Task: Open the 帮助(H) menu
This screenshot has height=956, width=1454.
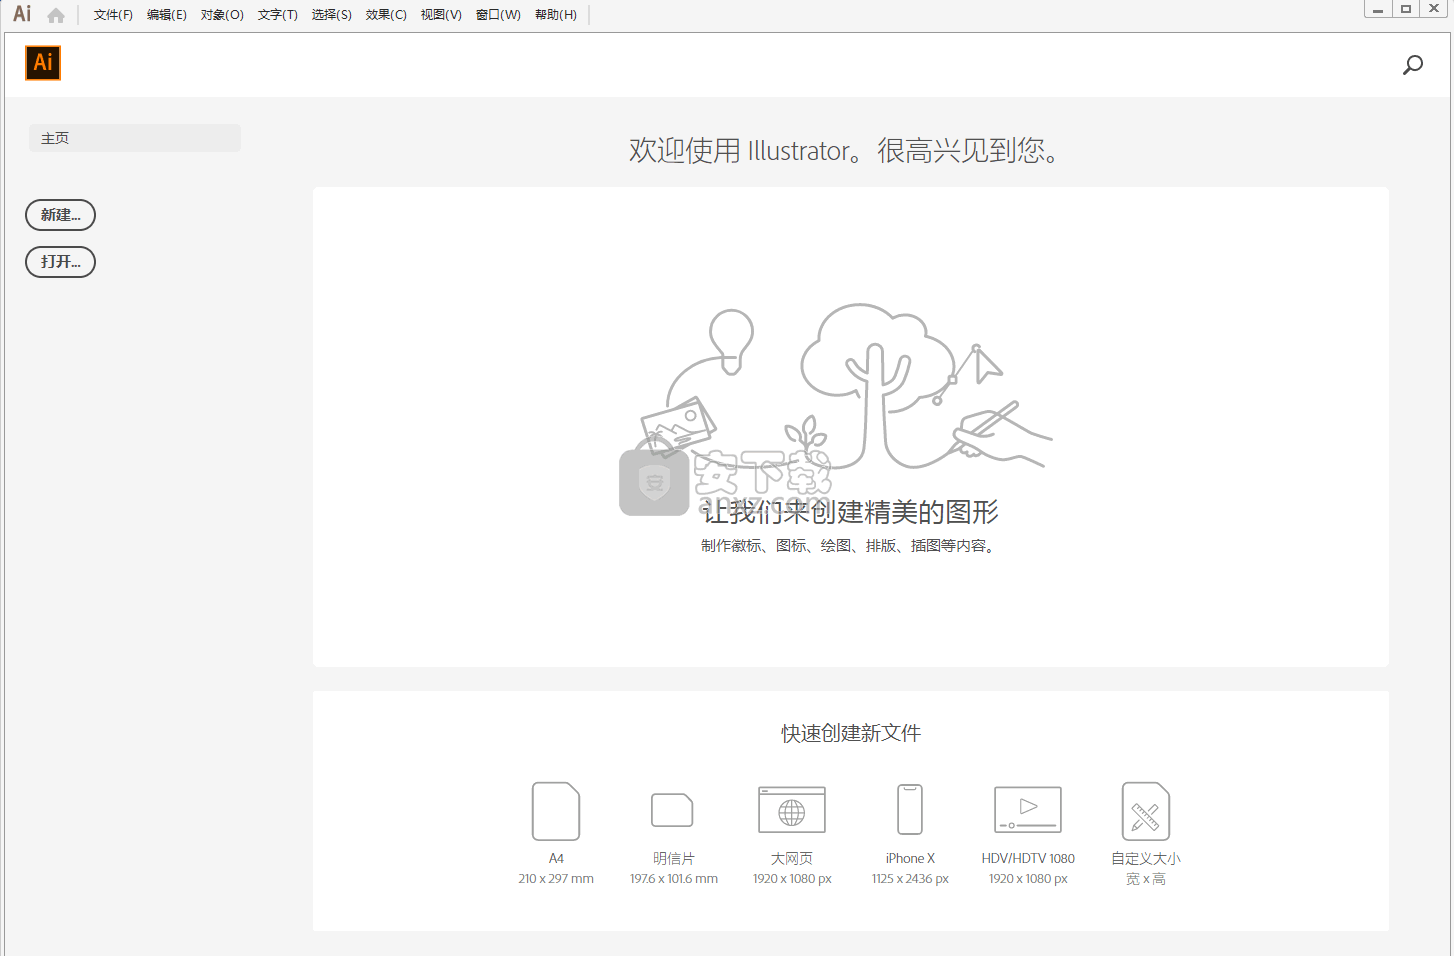Action: click(556, 15)
